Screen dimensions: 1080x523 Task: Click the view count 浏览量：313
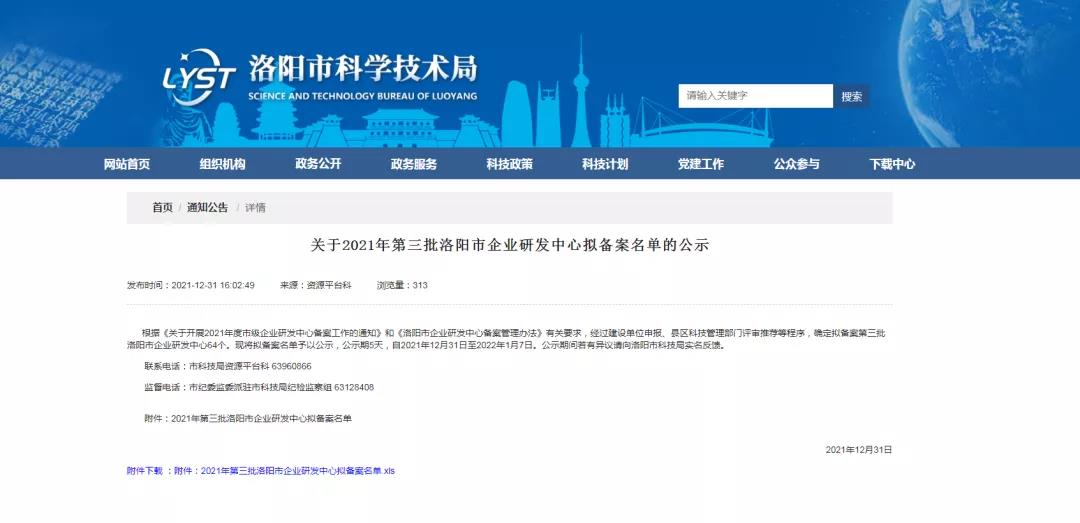click(x=402, y=285)
